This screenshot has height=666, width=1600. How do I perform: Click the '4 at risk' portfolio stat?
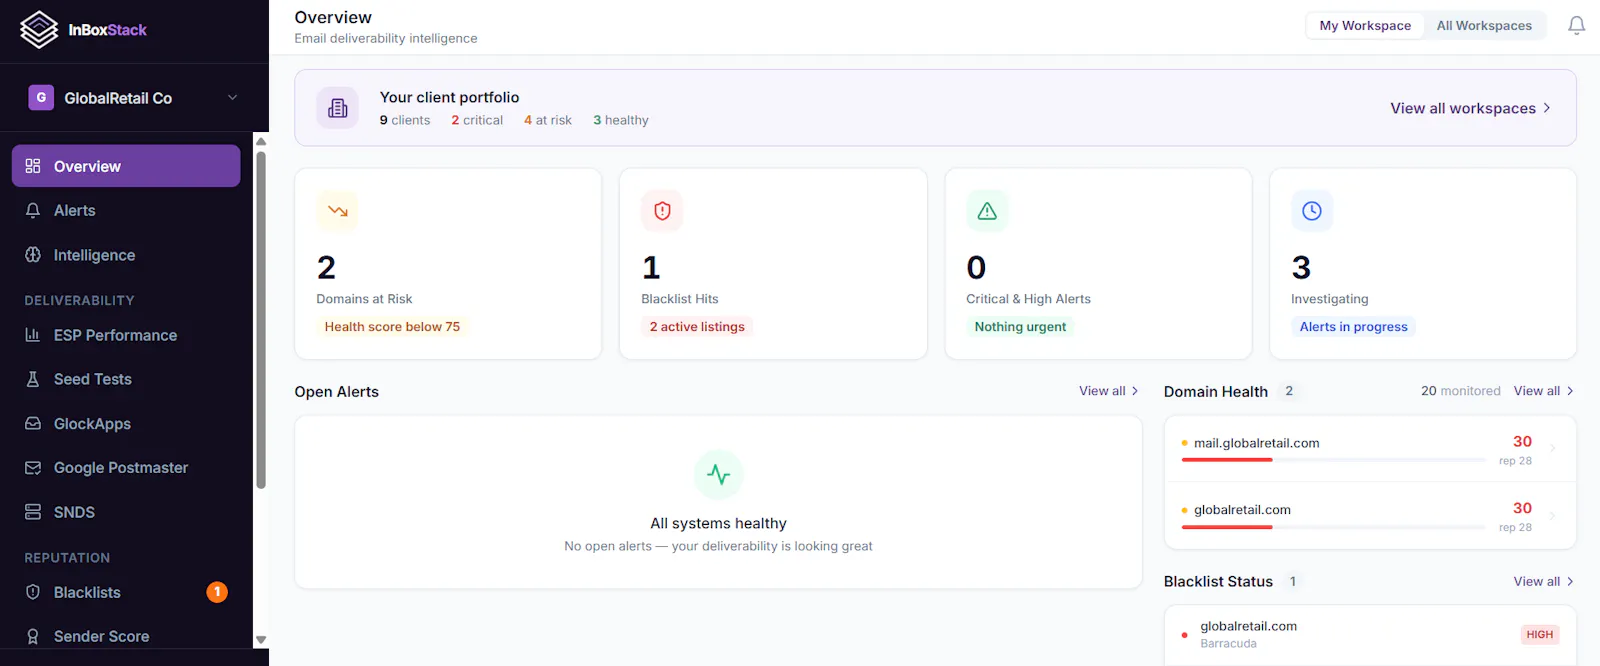click(x=548, y=120)
